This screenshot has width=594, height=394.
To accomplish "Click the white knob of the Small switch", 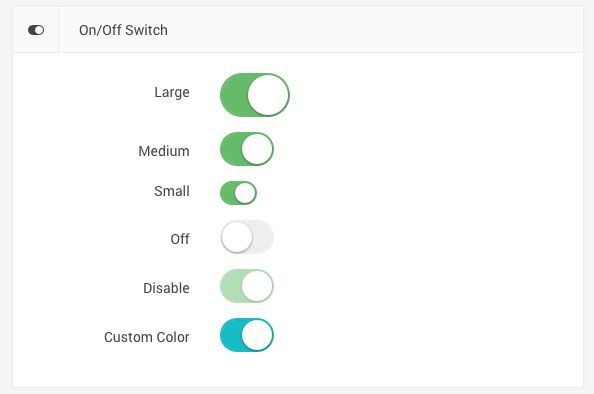I will (245, 193).
